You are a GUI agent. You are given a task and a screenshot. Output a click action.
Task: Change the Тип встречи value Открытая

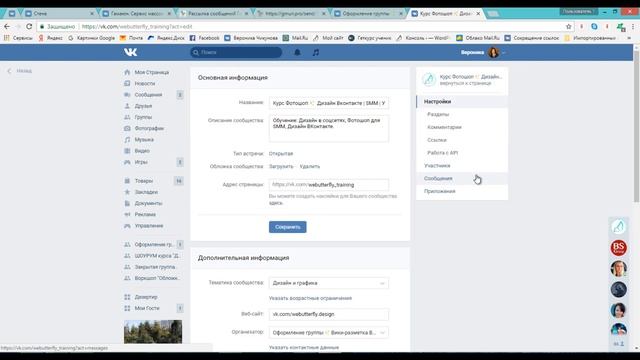(281, 153)
